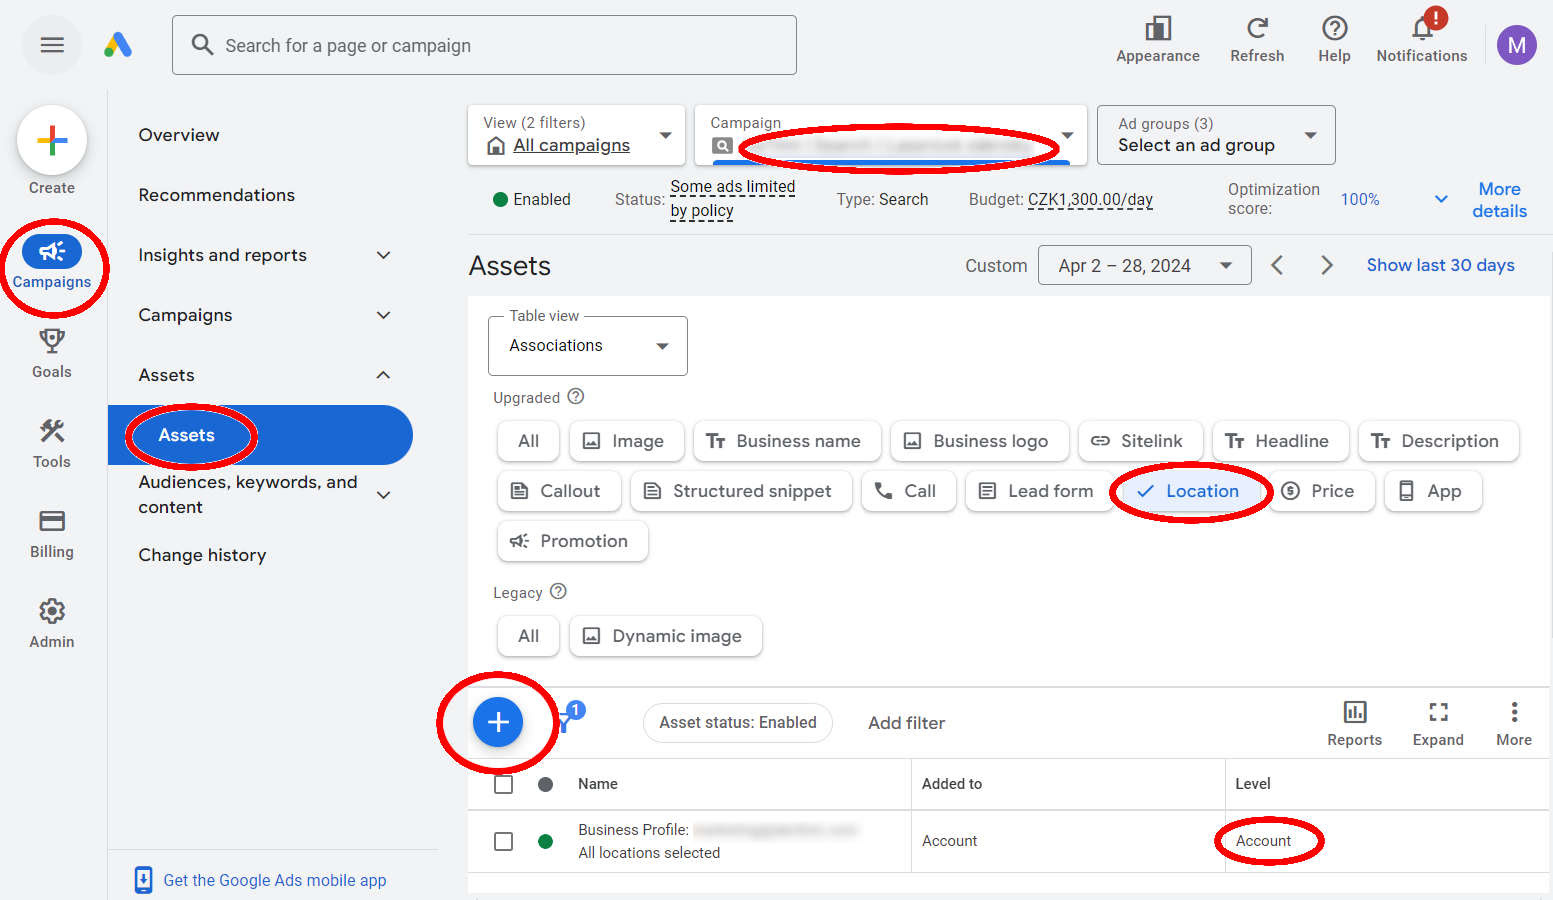Open the Help menu
The width and height of the screenshot is (1553, 900).
(1334, 40)
